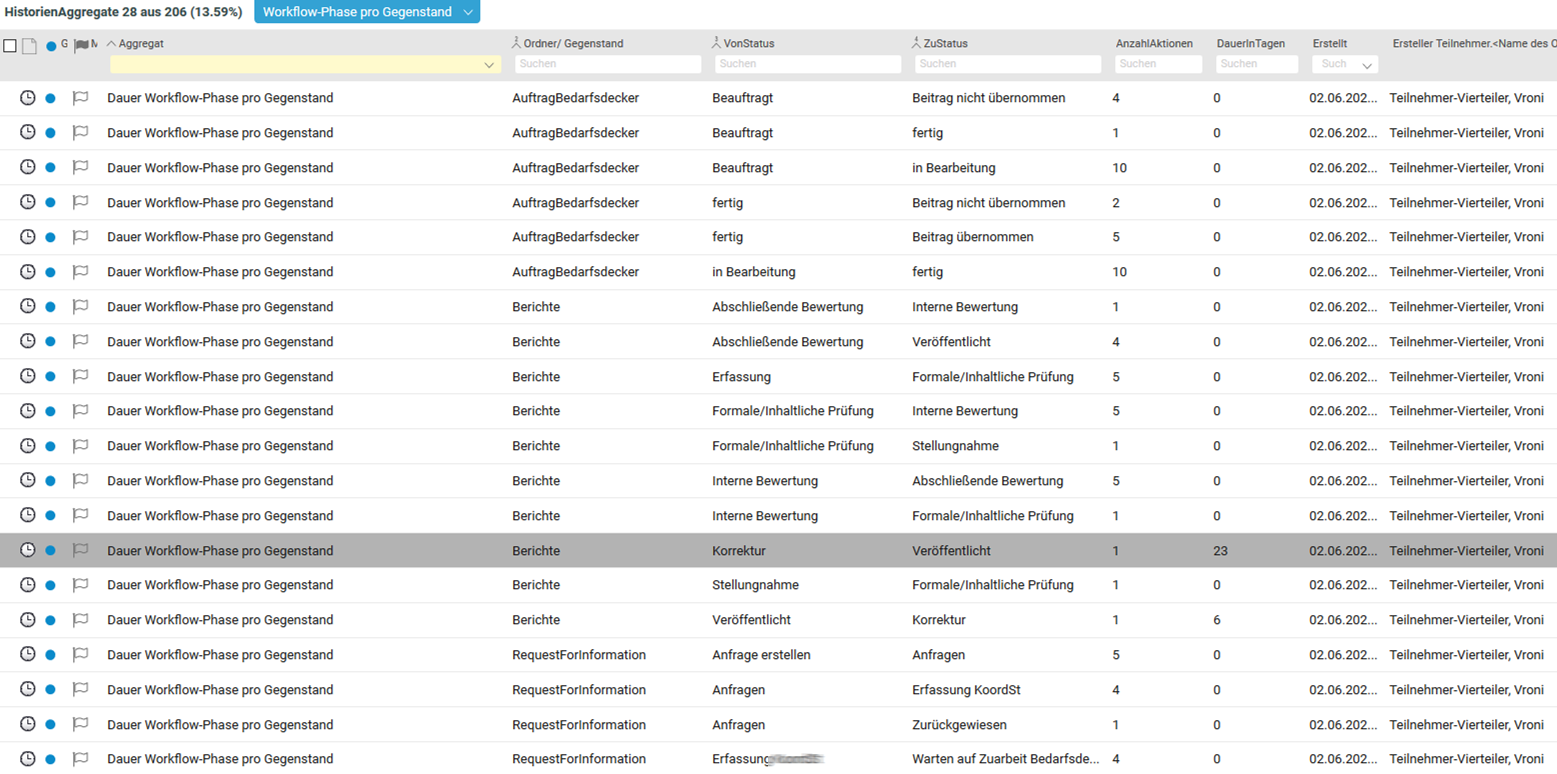Click the blue dot column header icon

click(x=51, y=45)
